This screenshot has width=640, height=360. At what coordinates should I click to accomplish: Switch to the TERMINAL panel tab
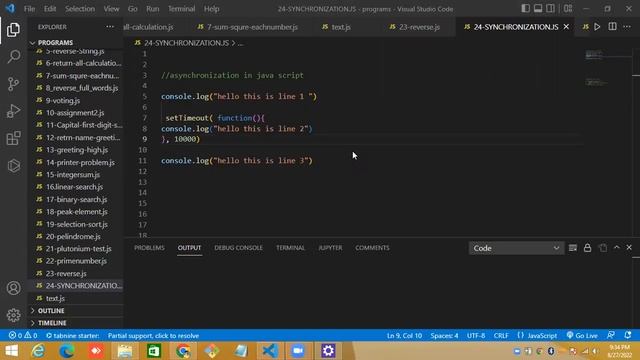pyautogui.click(x=290, y=248)
